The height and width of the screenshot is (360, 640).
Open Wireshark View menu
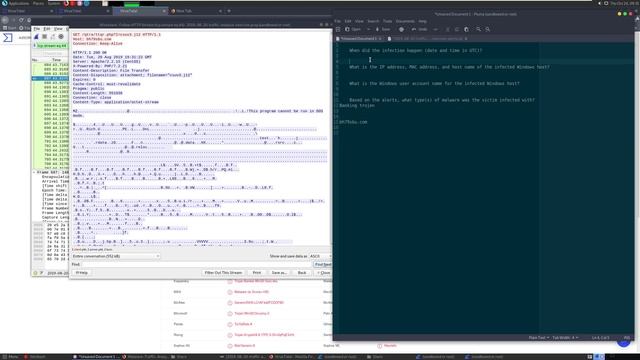(x=58, y=29)
